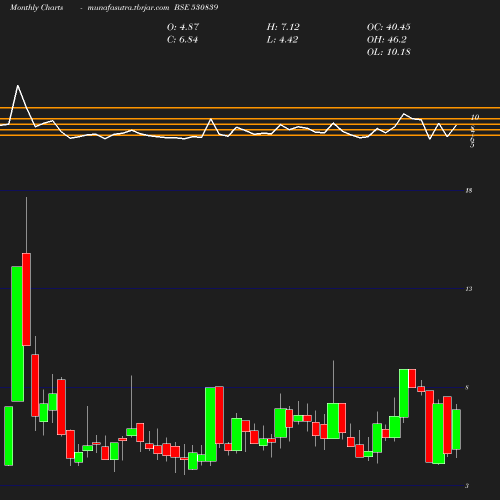The width and height of the screenshot is (500, 500).
Task: Select the indicator axis label '10'
Action: [475, 117]
